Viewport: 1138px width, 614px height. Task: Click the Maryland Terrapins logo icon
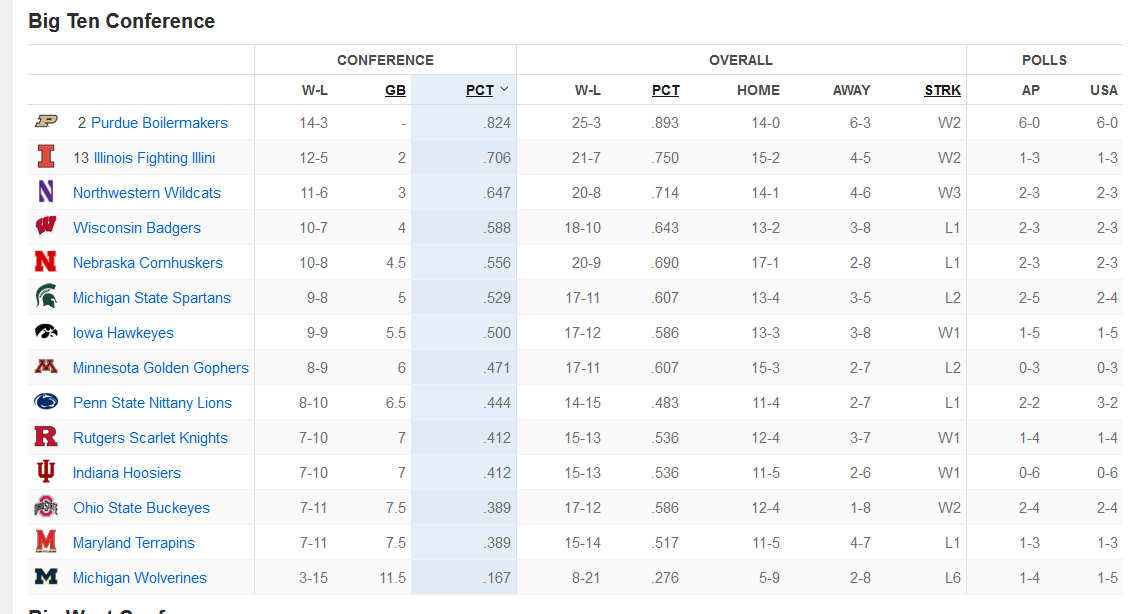click(x=46, y=542)
